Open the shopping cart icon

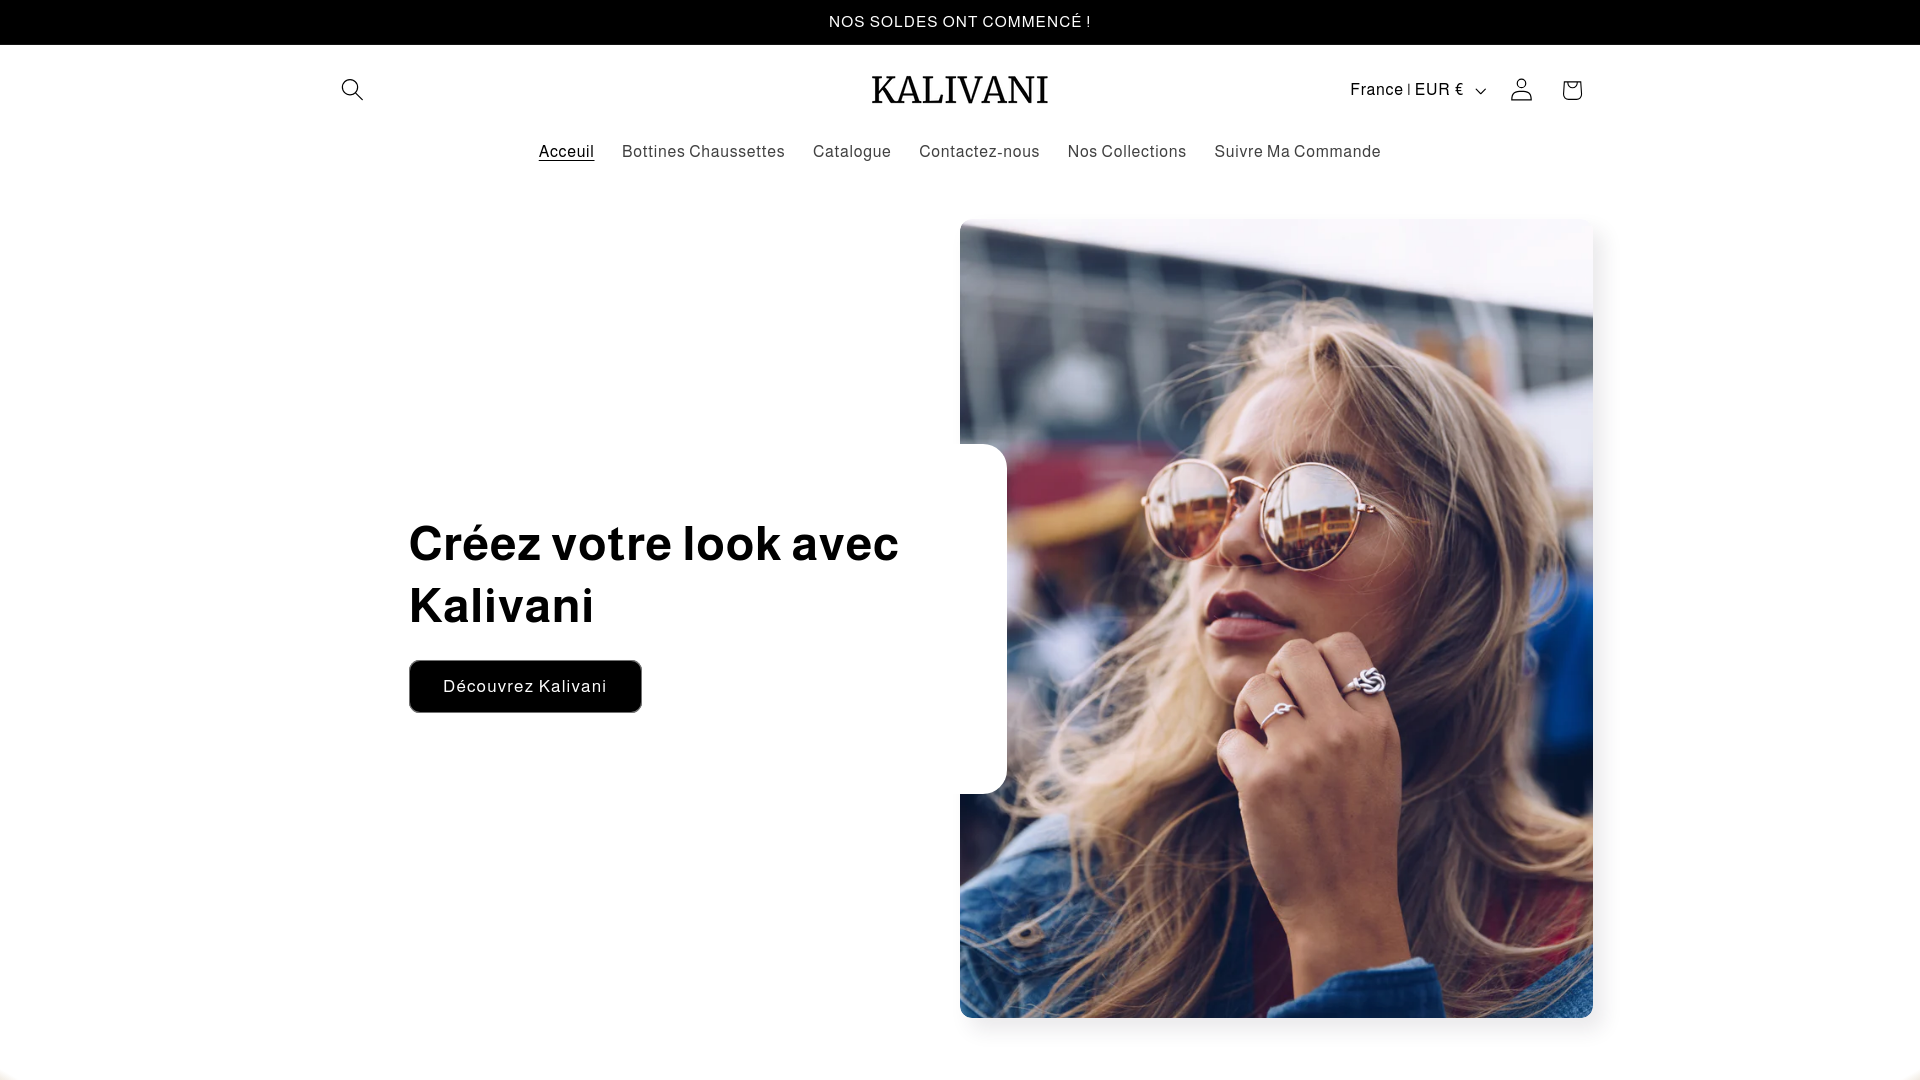pos(1572,90)
